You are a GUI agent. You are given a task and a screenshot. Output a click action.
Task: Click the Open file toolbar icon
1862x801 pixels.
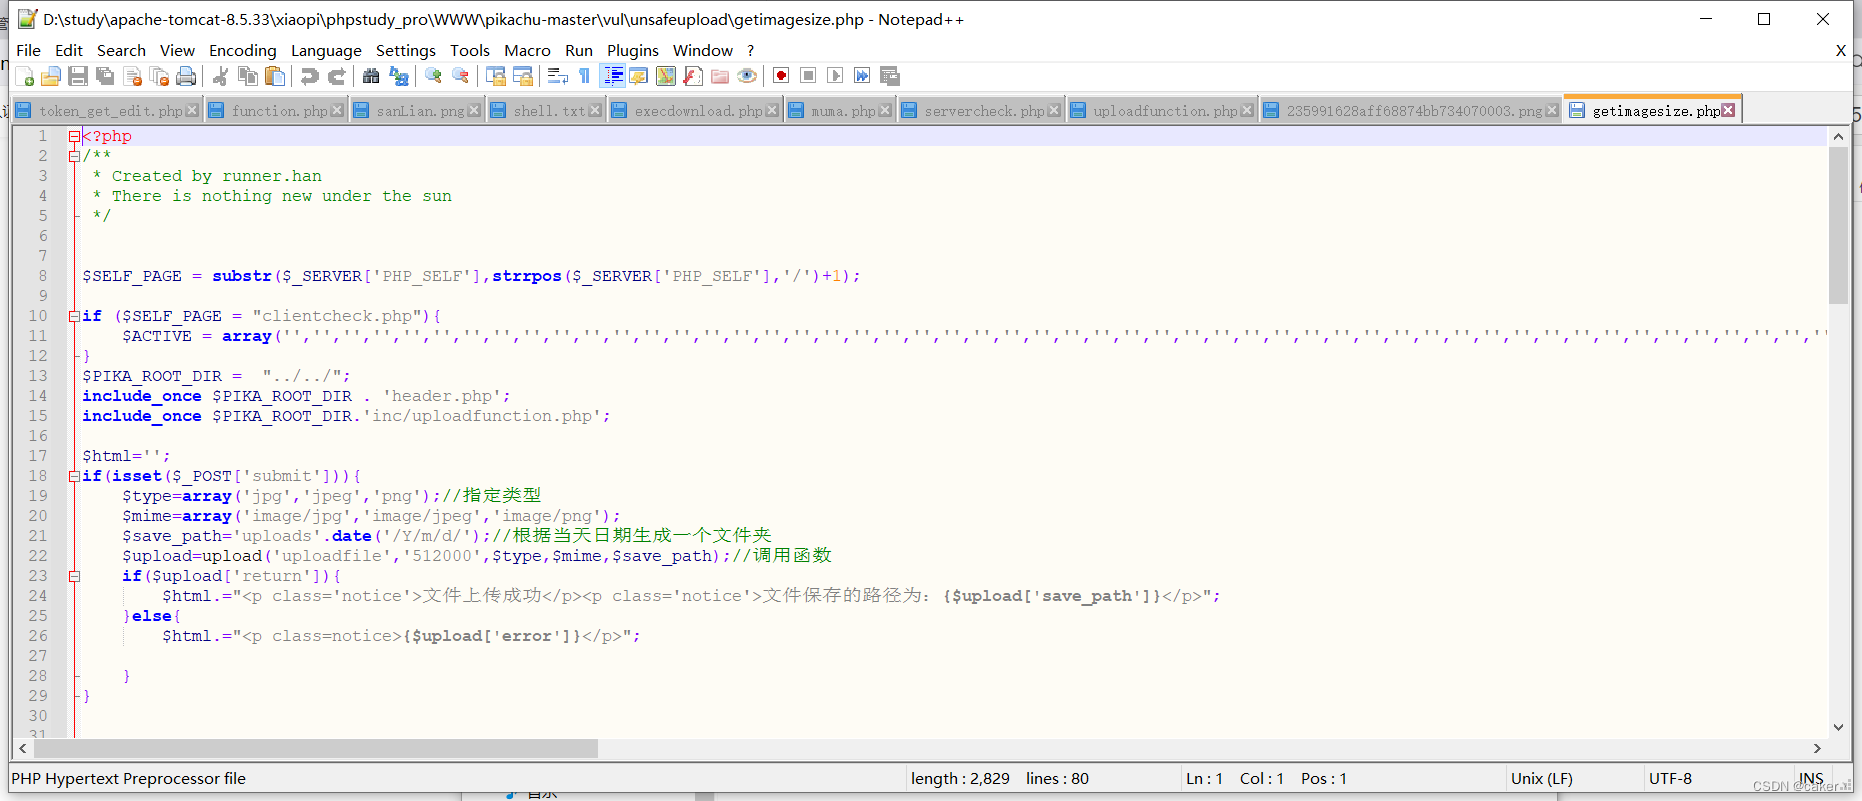coord(51,76)
